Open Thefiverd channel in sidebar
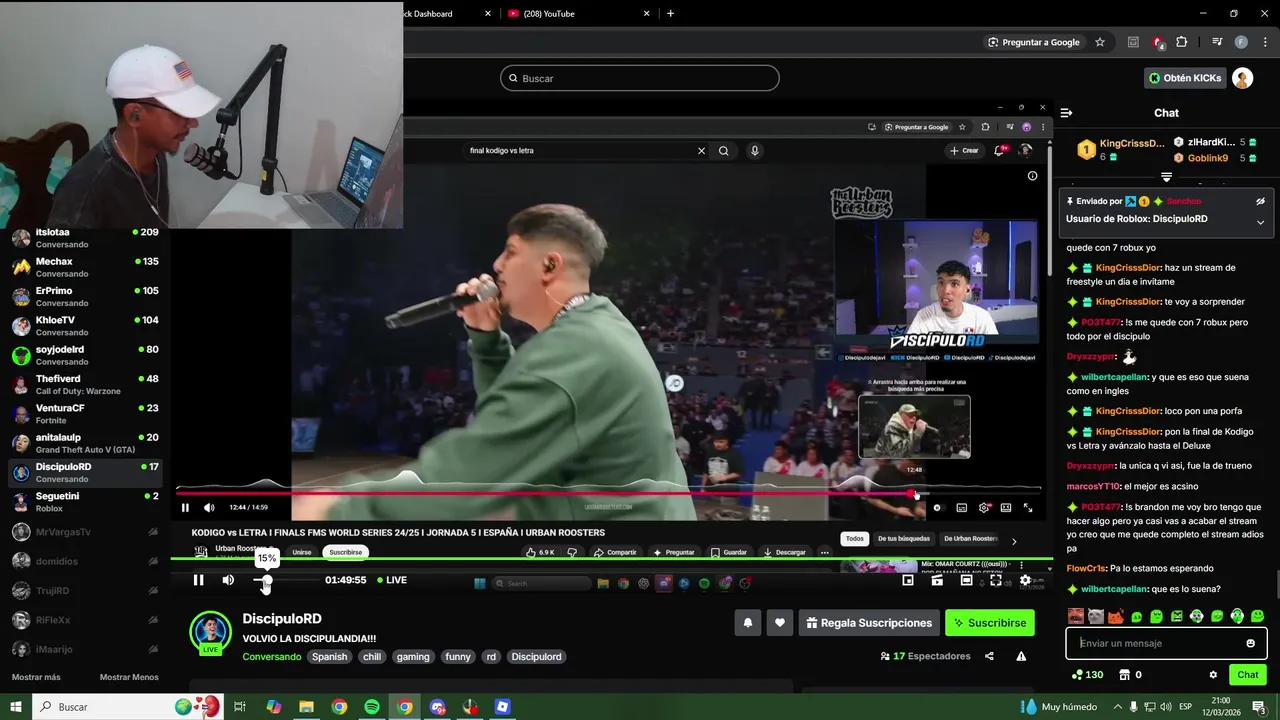Screen dimensions: 1280x720 (x=85, y=385)
